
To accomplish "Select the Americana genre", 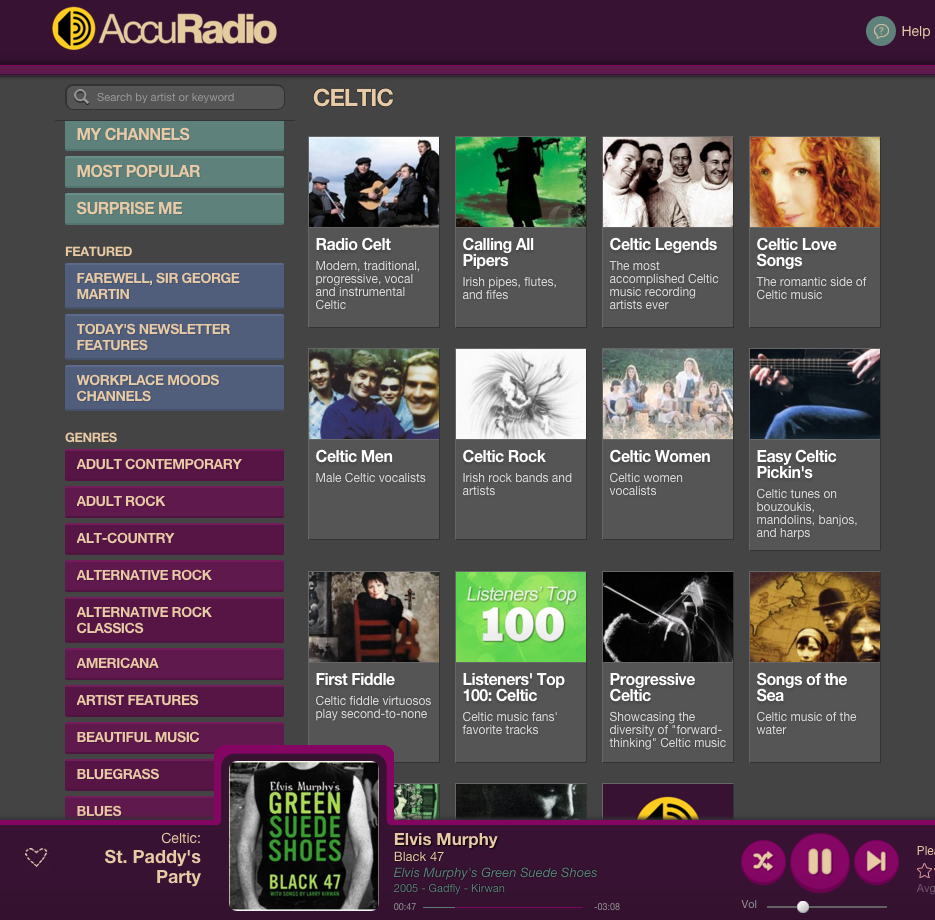I will [174, 663].
